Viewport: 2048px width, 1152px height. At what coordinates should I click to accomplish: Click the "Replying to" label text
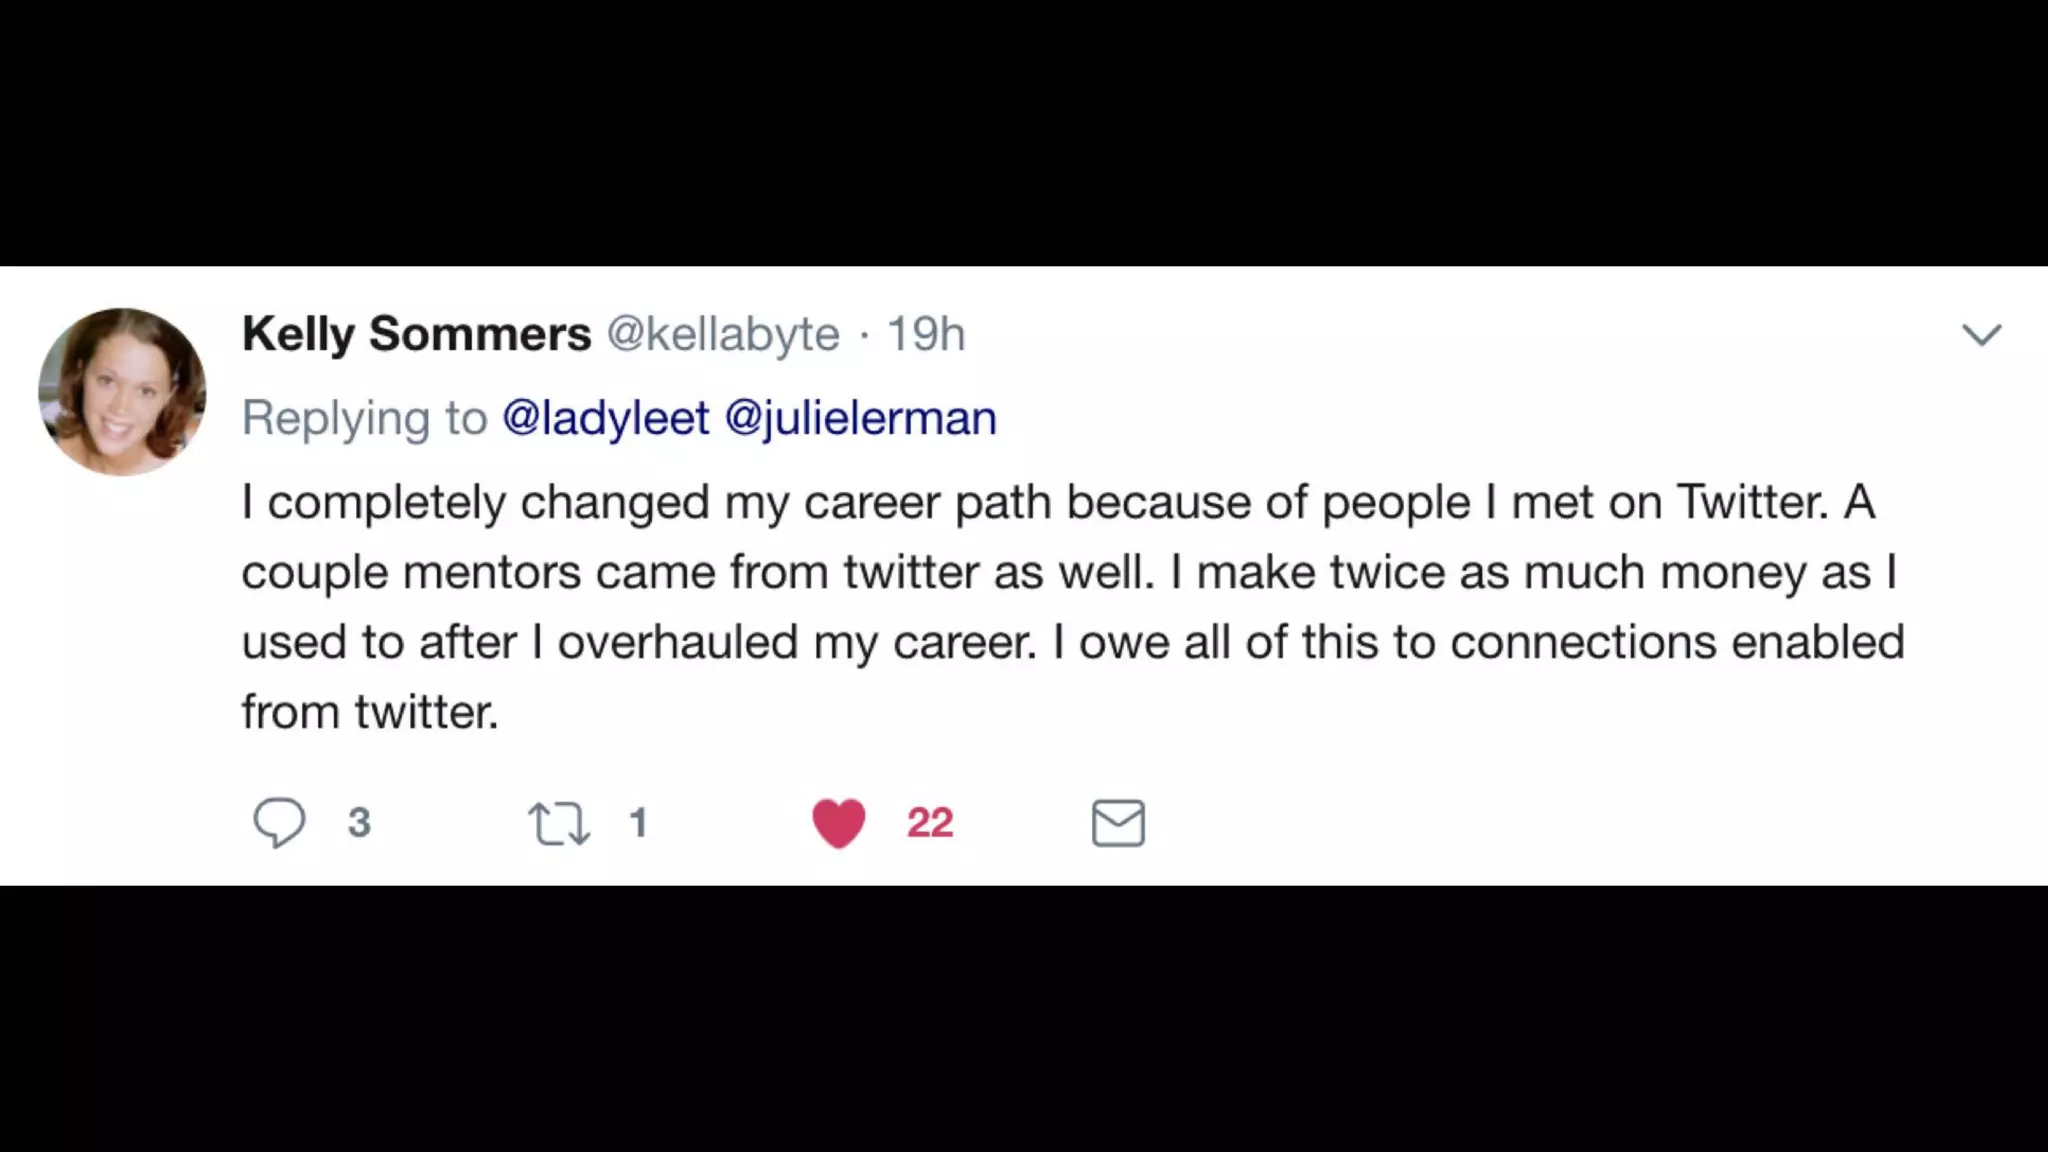(x=365, y=418)
